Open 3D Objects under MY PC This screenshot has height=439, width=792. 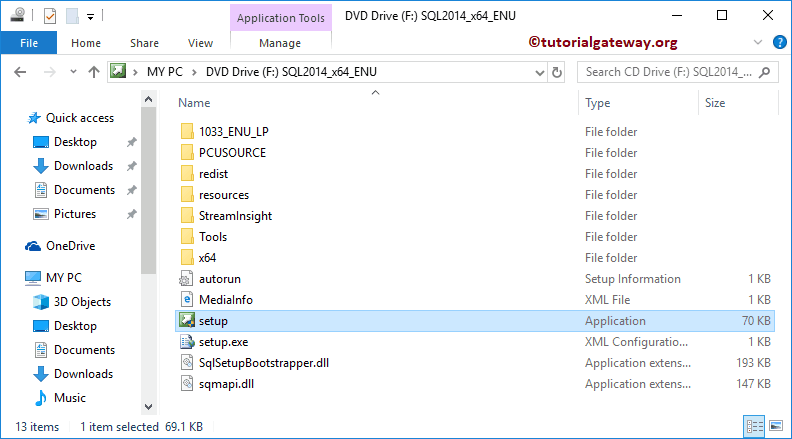pyautogui.click(x=82, y=302)
